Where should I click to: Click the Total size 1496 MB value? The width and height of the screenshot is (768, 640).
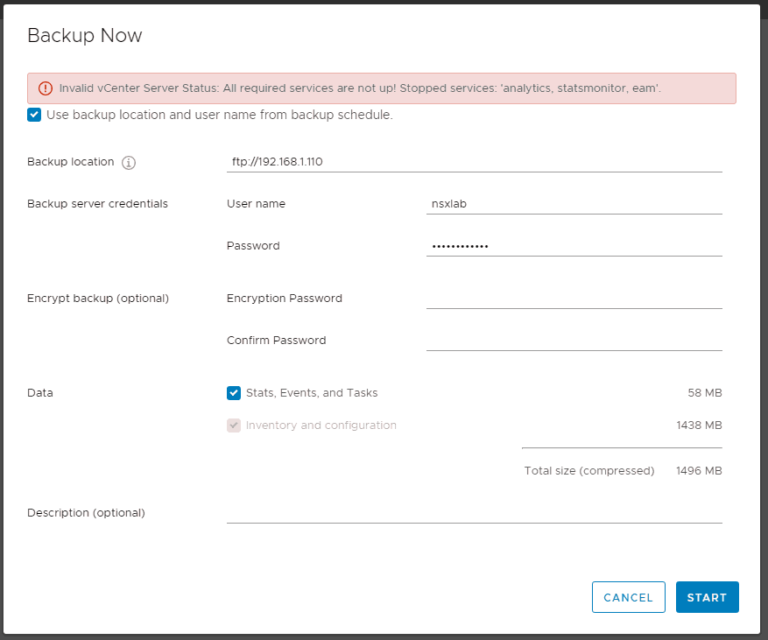coord(699,470)
